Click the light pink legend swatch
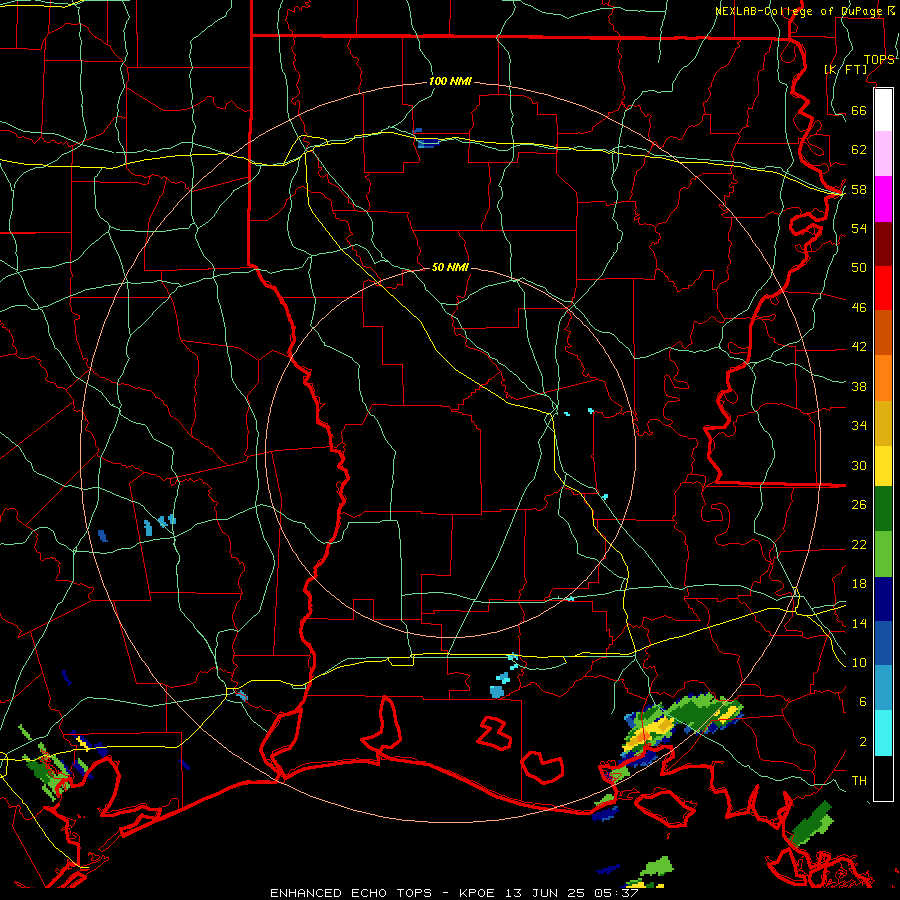Screen dimensions: 900x900 (883, 154)
